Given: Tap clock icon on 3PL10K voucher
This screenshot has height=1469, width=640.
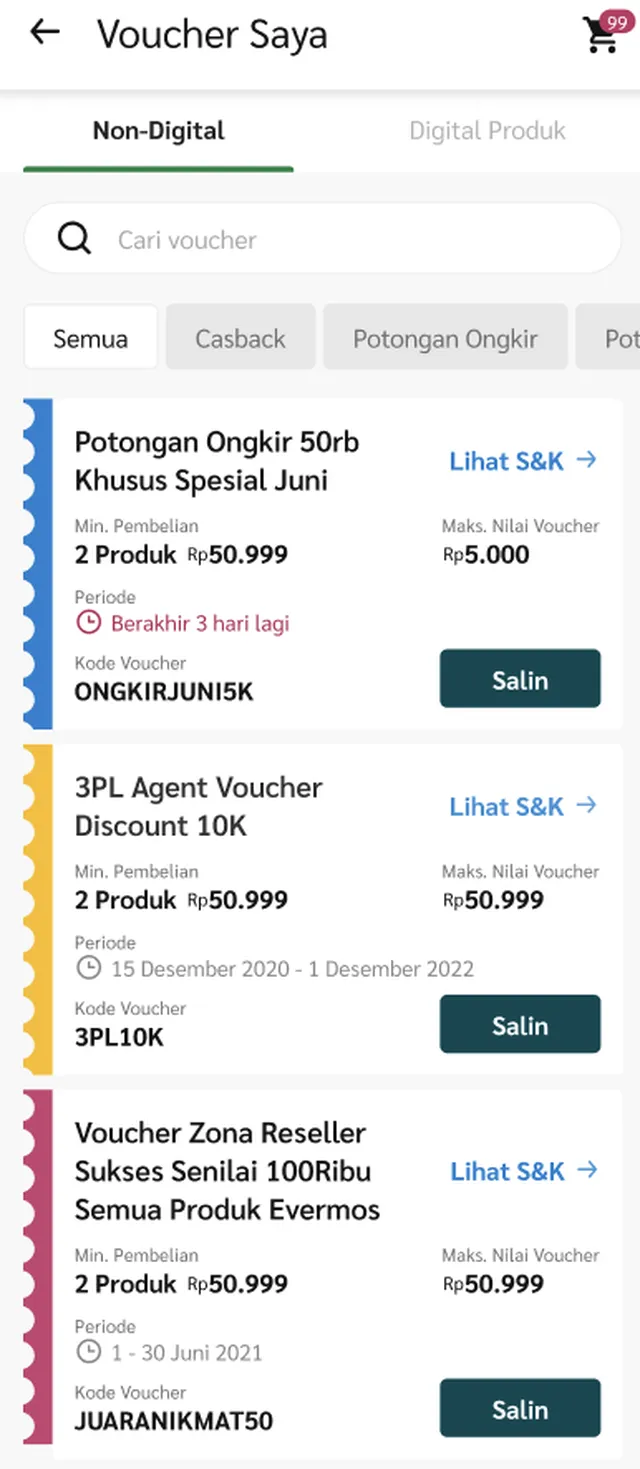Looking at the screenshot, I should [x=89, y=968].
